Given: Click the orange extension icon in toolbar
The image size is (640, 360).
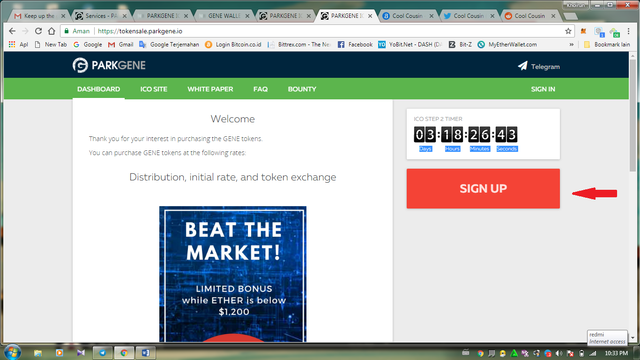Looking at the screenshot, I should click(583, 31).
